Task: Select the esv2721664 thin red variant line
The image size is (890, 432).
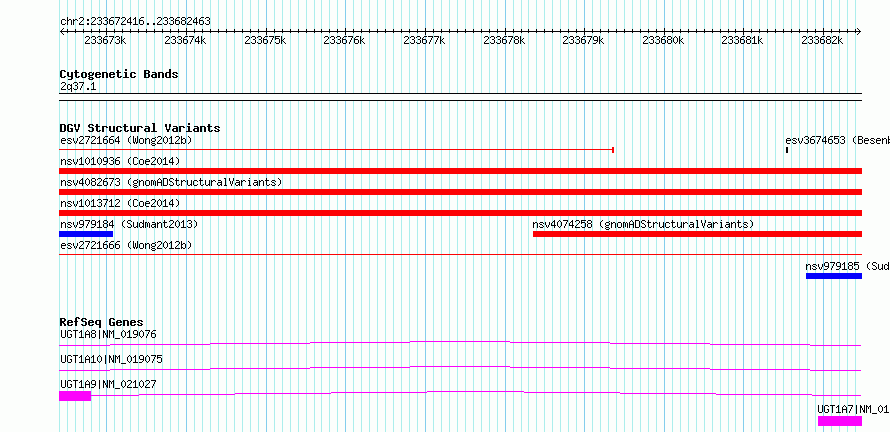Action: [x=337, y=150]
